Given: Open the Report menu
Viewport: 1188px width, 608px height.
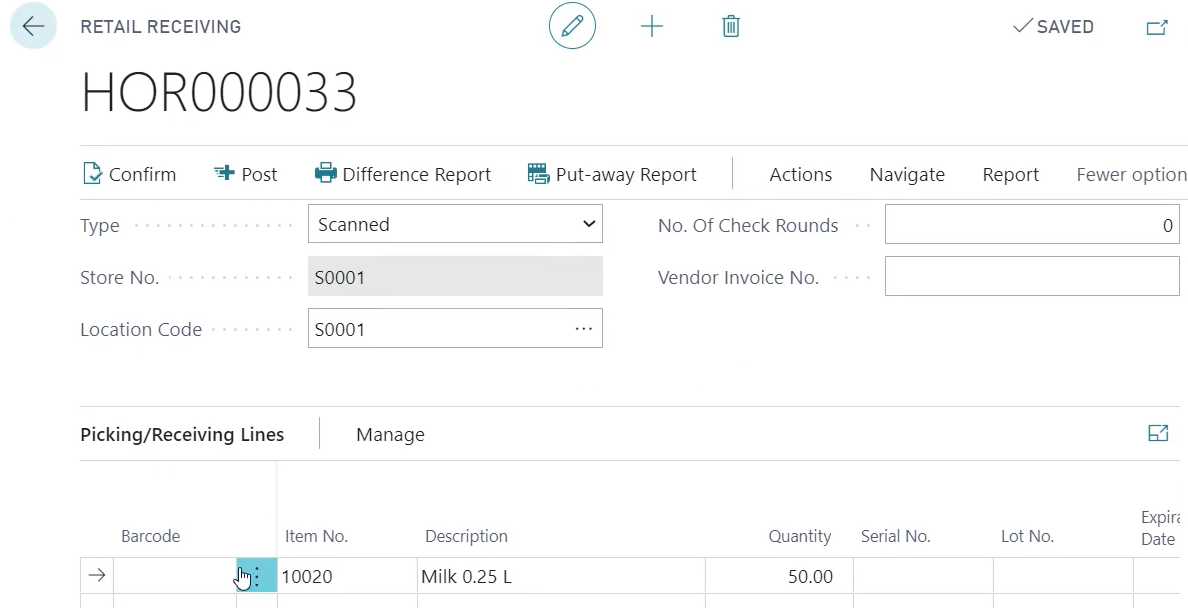Looking at the screenshot, I should click(1010, 174).
